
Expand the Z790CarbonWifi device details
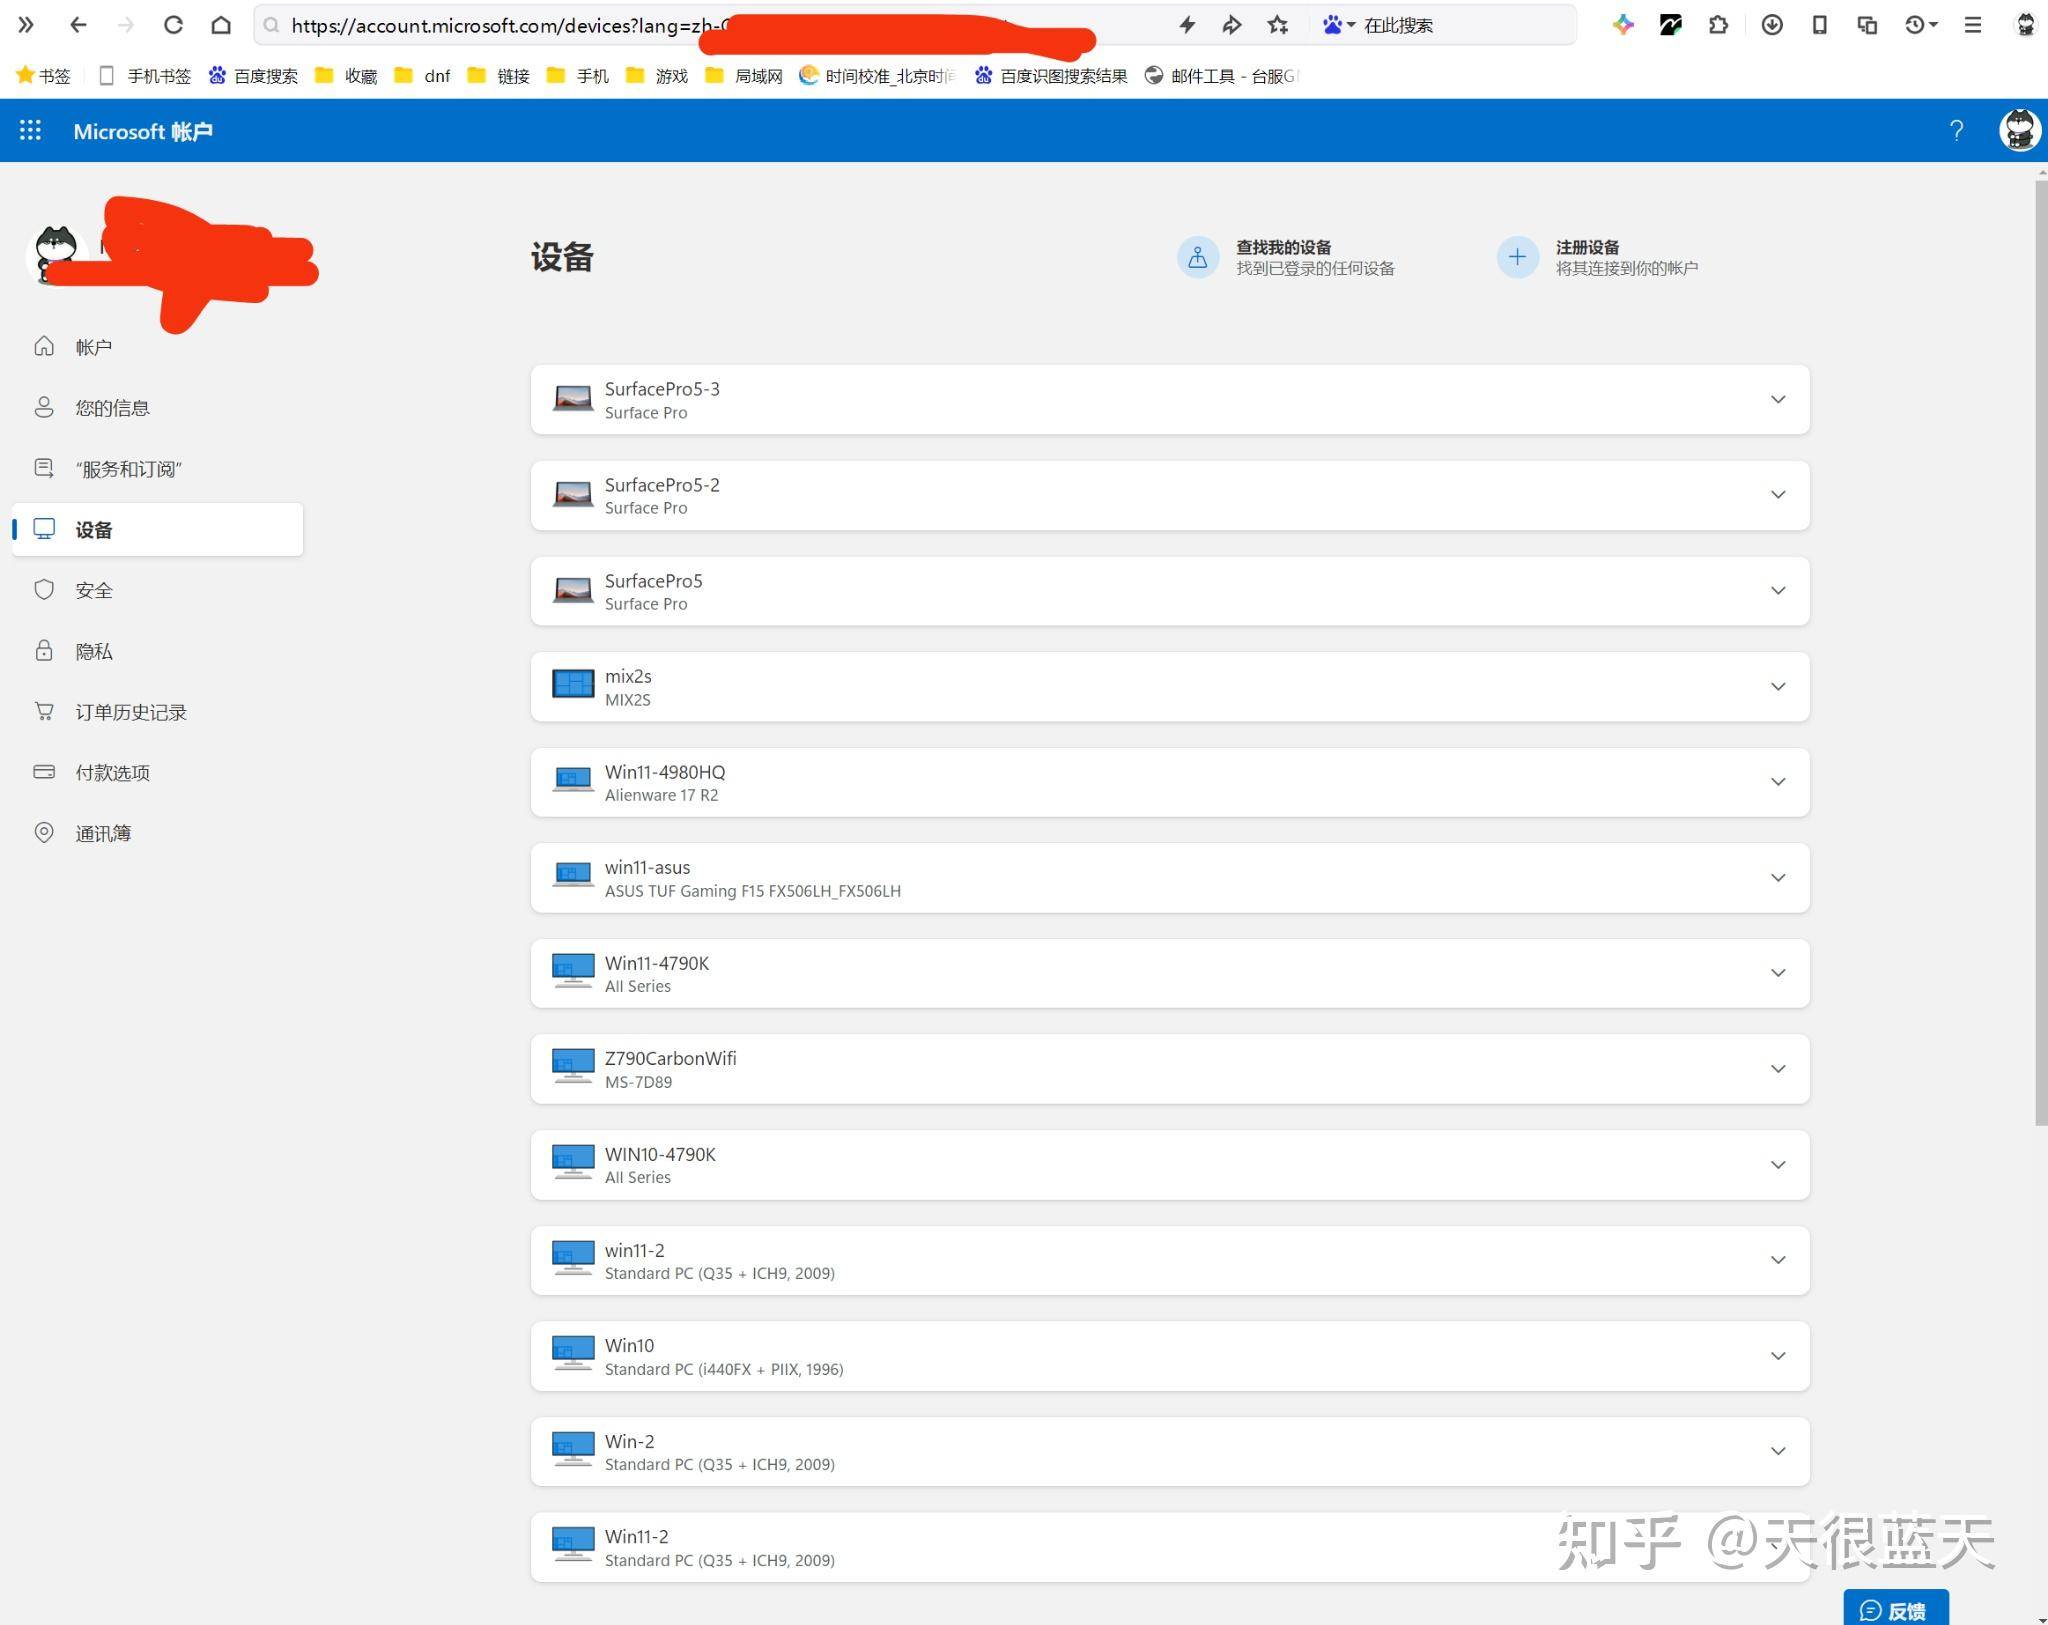[x=1778, y=1068]
